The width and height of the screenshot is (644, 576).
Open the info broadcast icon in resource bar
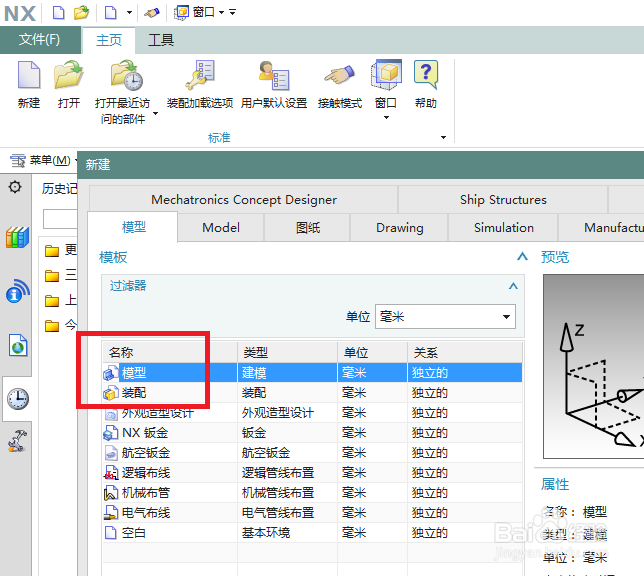tap(17, 291)
